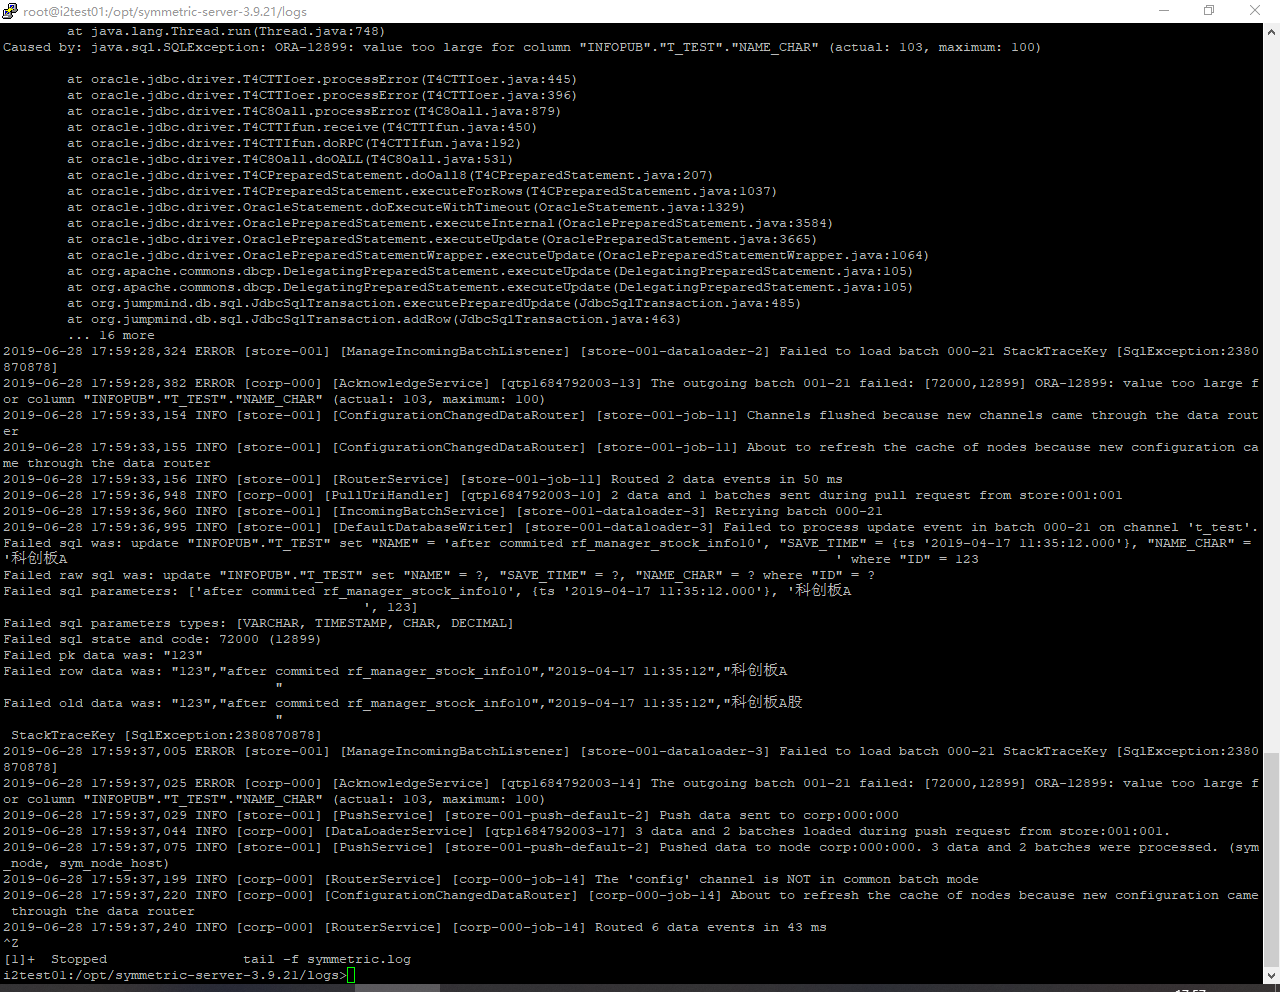Close the PuTTY session window
This screenshot has height=992, width=1280.
pyautogui.click(x=1255, y=11)
